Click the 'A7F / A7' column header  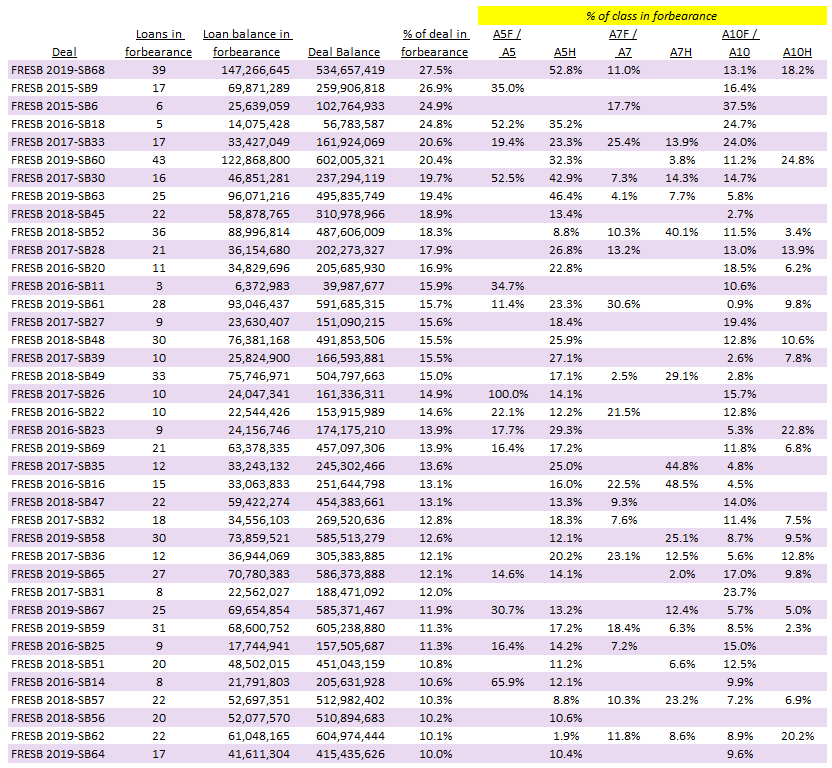[x=622, y=43]
